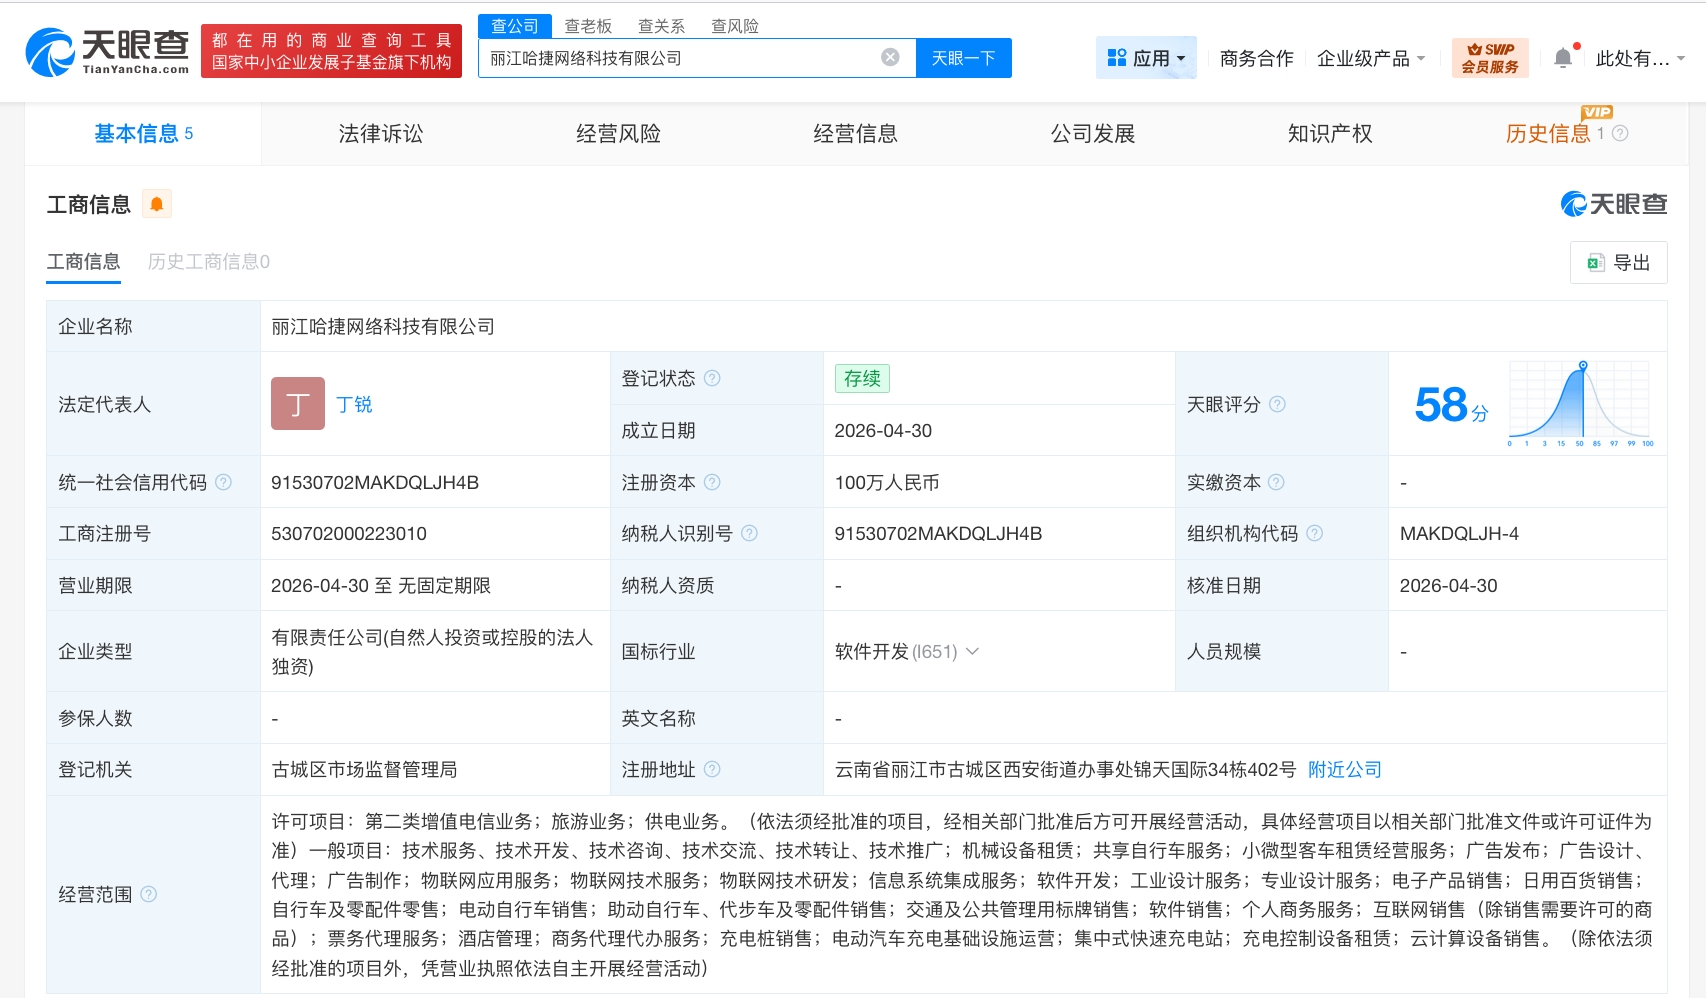Expand the 软件开发 (I651) industry chevron
Image resolution: width=1706 pixels, height=998 pixels.
[972, 651]
